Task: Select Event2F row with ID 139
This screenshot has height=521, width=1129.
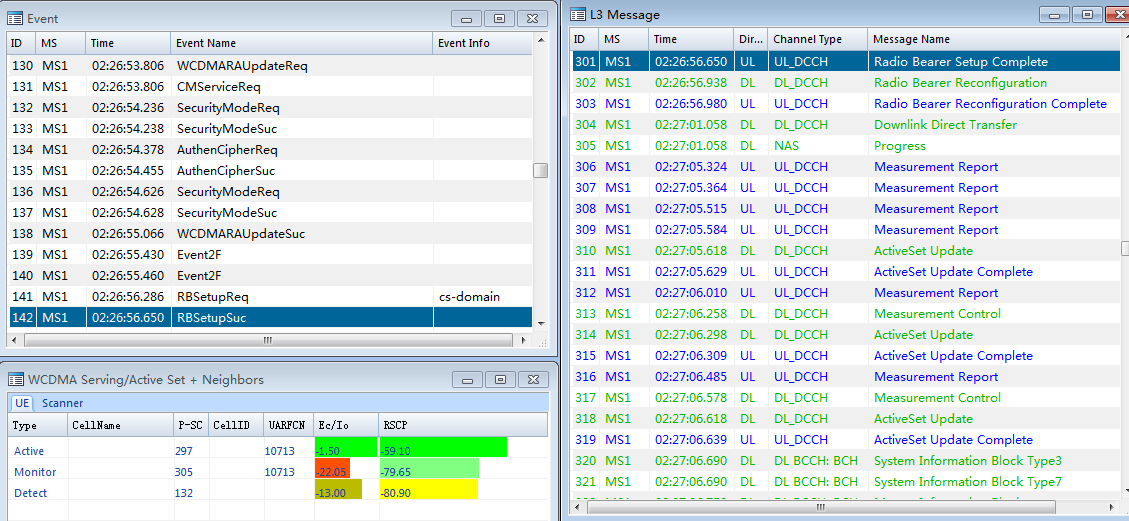Action: [270, 255]
